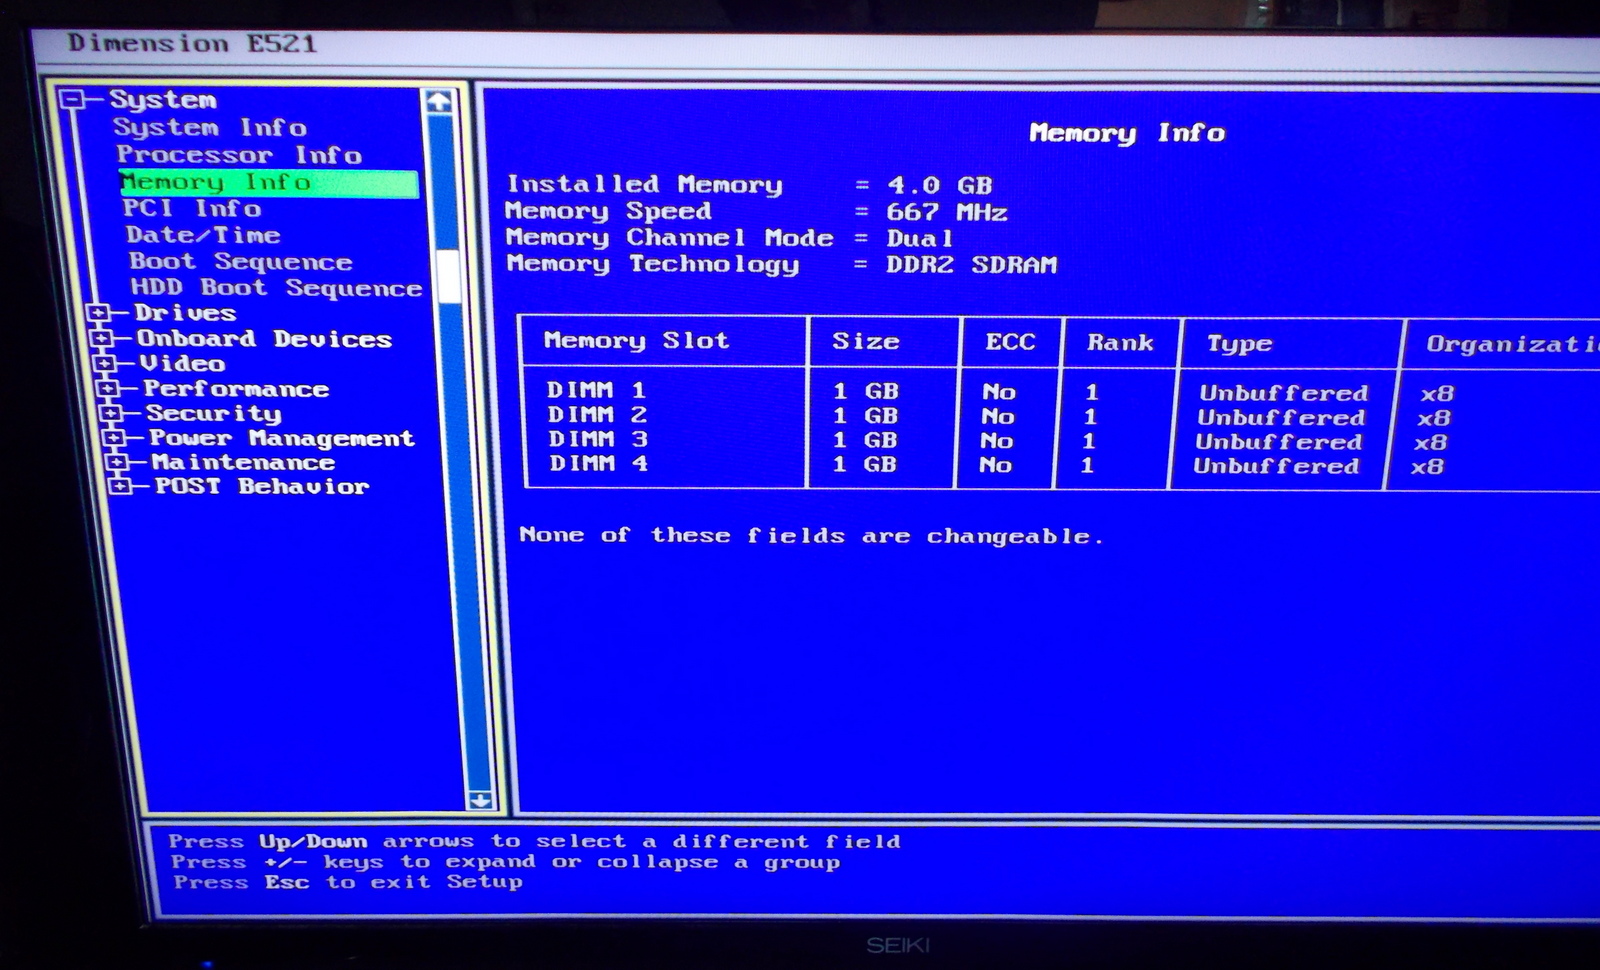Expand the POST Behavior group

tap(119, 486)
